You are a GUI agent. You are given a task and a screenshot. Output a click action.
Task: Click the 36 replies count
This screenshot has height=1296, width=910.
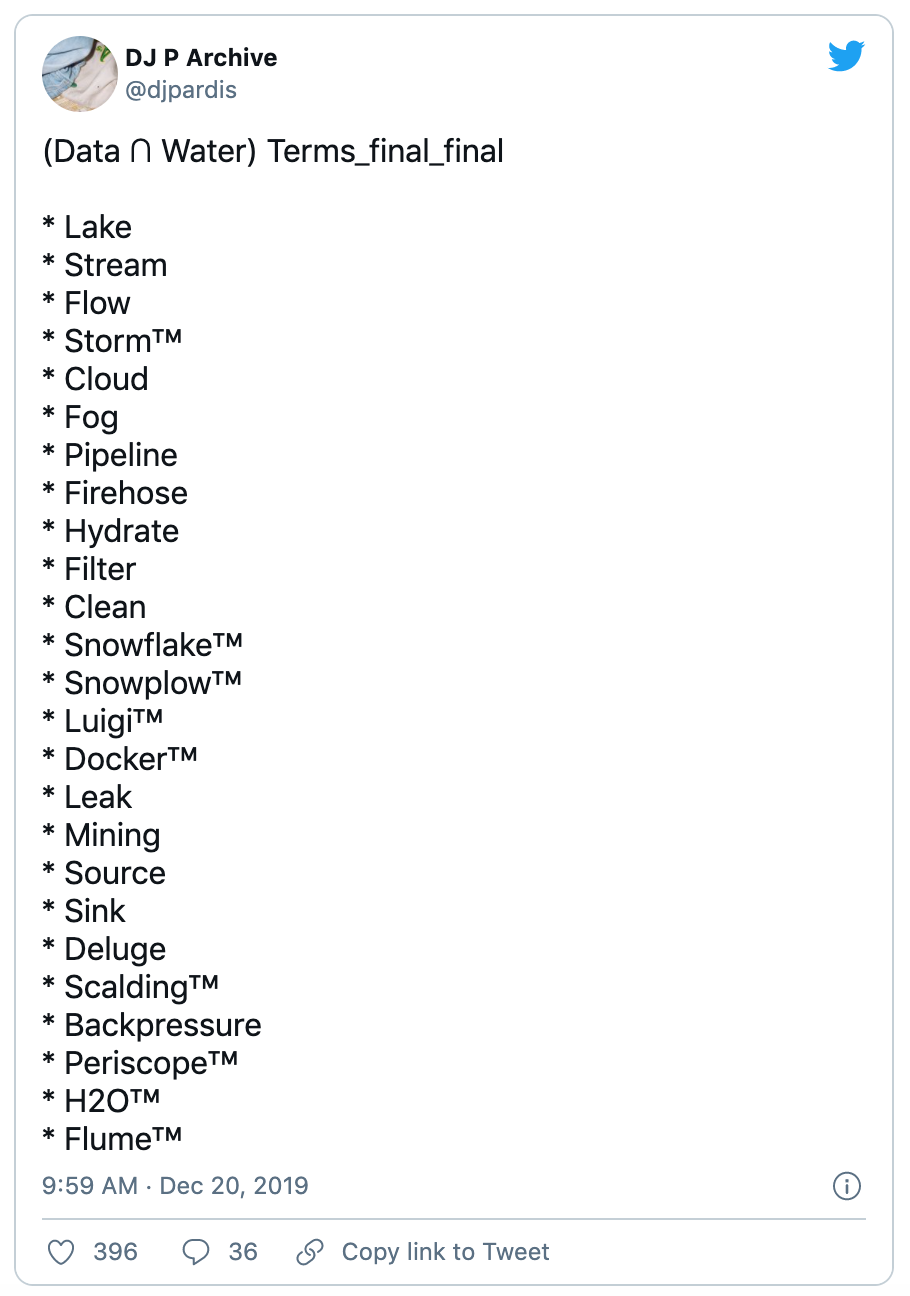243,1251
